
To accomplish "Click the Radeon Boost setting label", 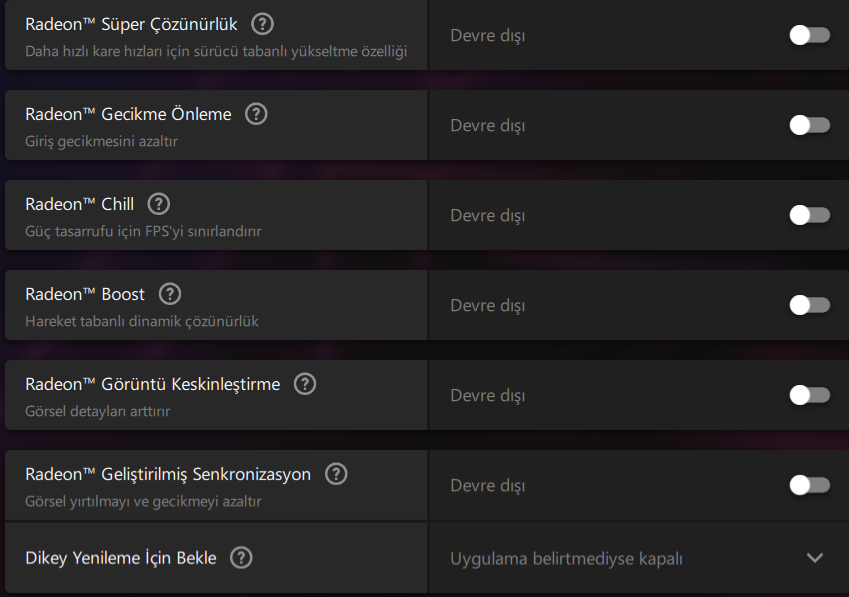I will point(85,294).
